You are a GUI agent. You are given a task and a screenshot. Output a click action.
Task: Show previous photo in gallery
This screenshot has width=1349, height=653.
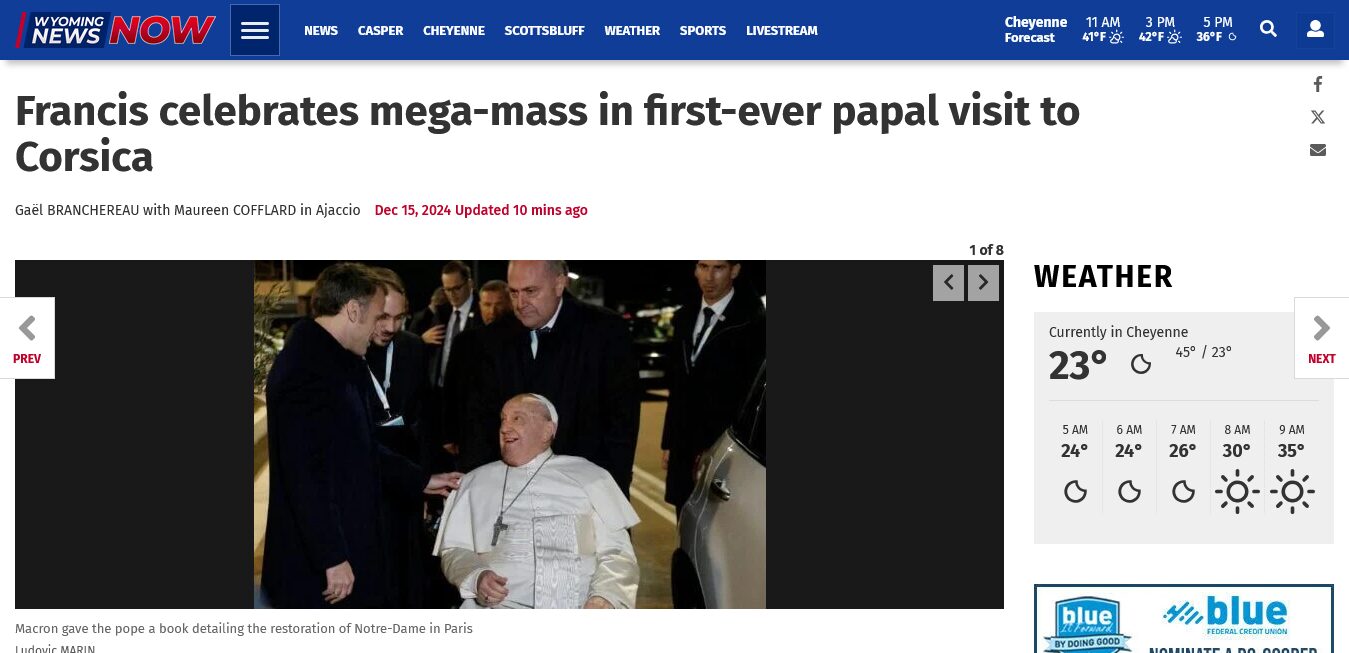coord(948,283)
